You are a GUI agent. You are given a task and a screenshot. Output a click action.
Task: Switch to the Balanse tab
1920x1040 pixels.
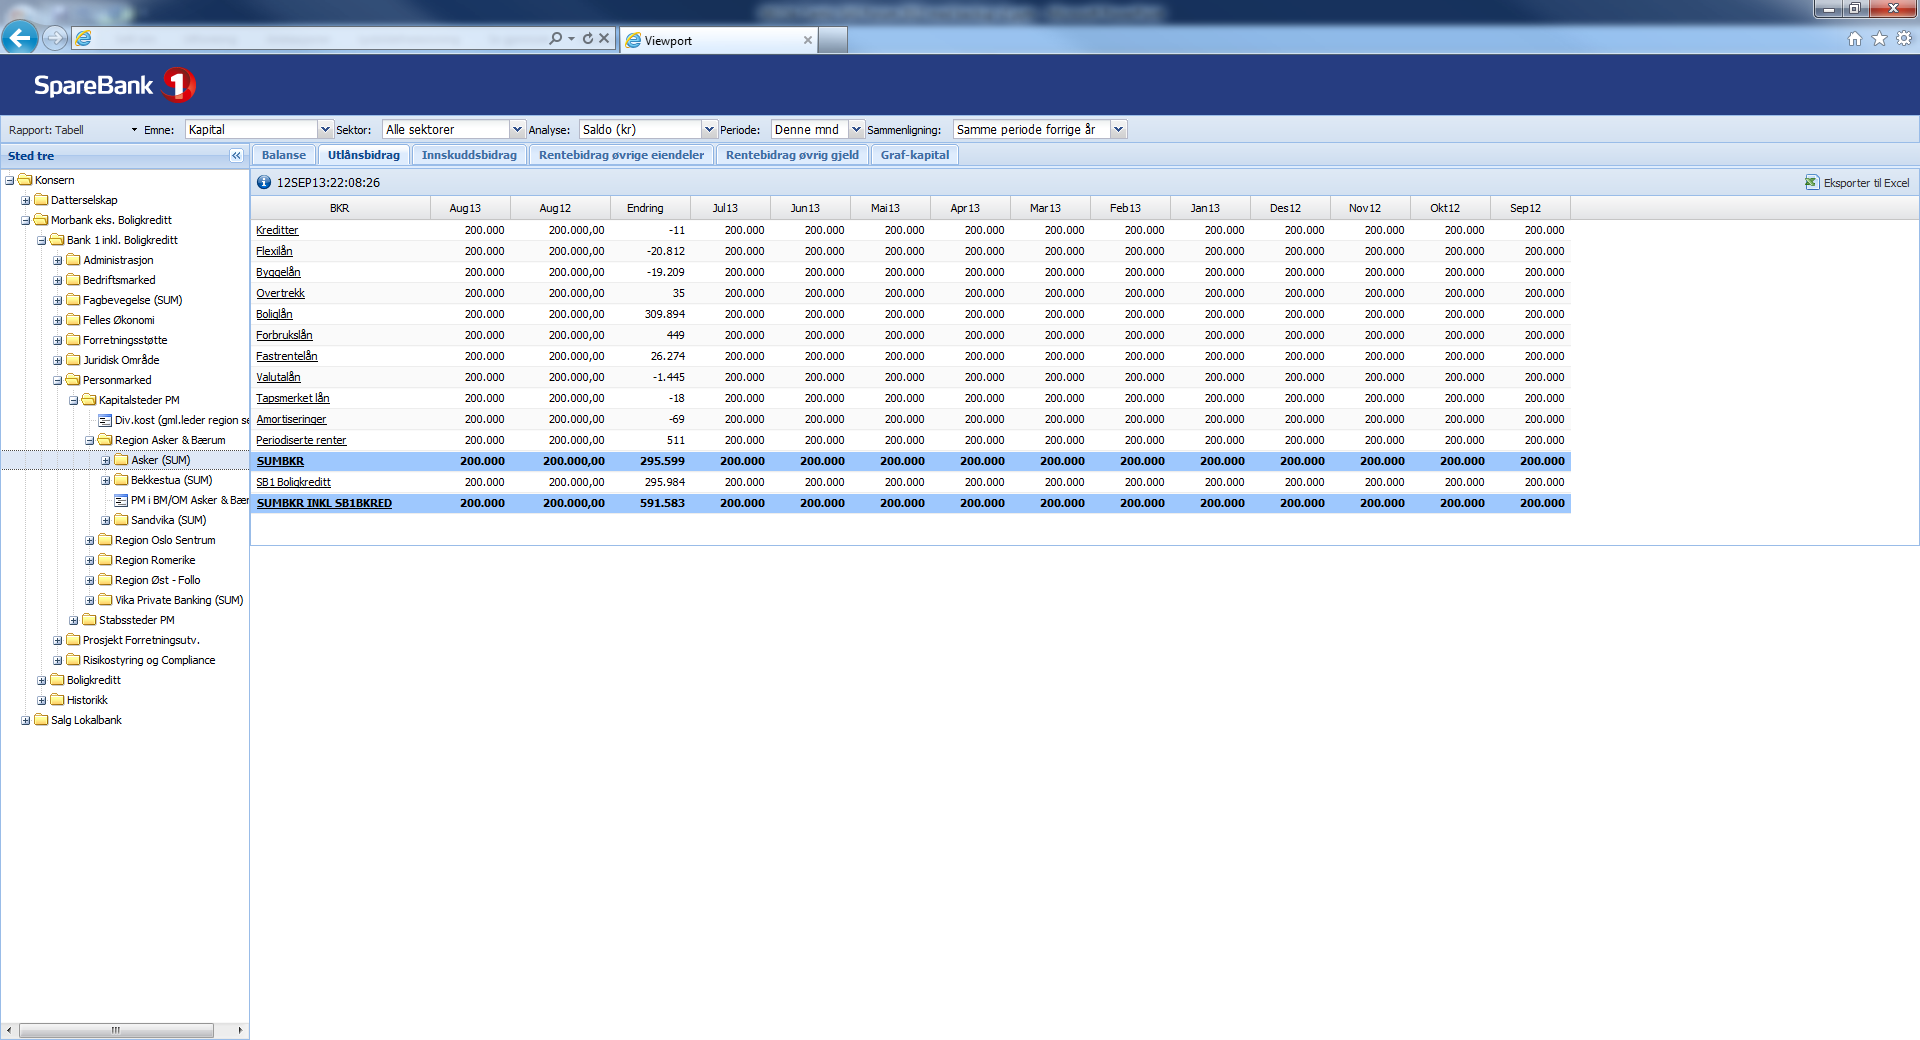click(x=284, y=155)
